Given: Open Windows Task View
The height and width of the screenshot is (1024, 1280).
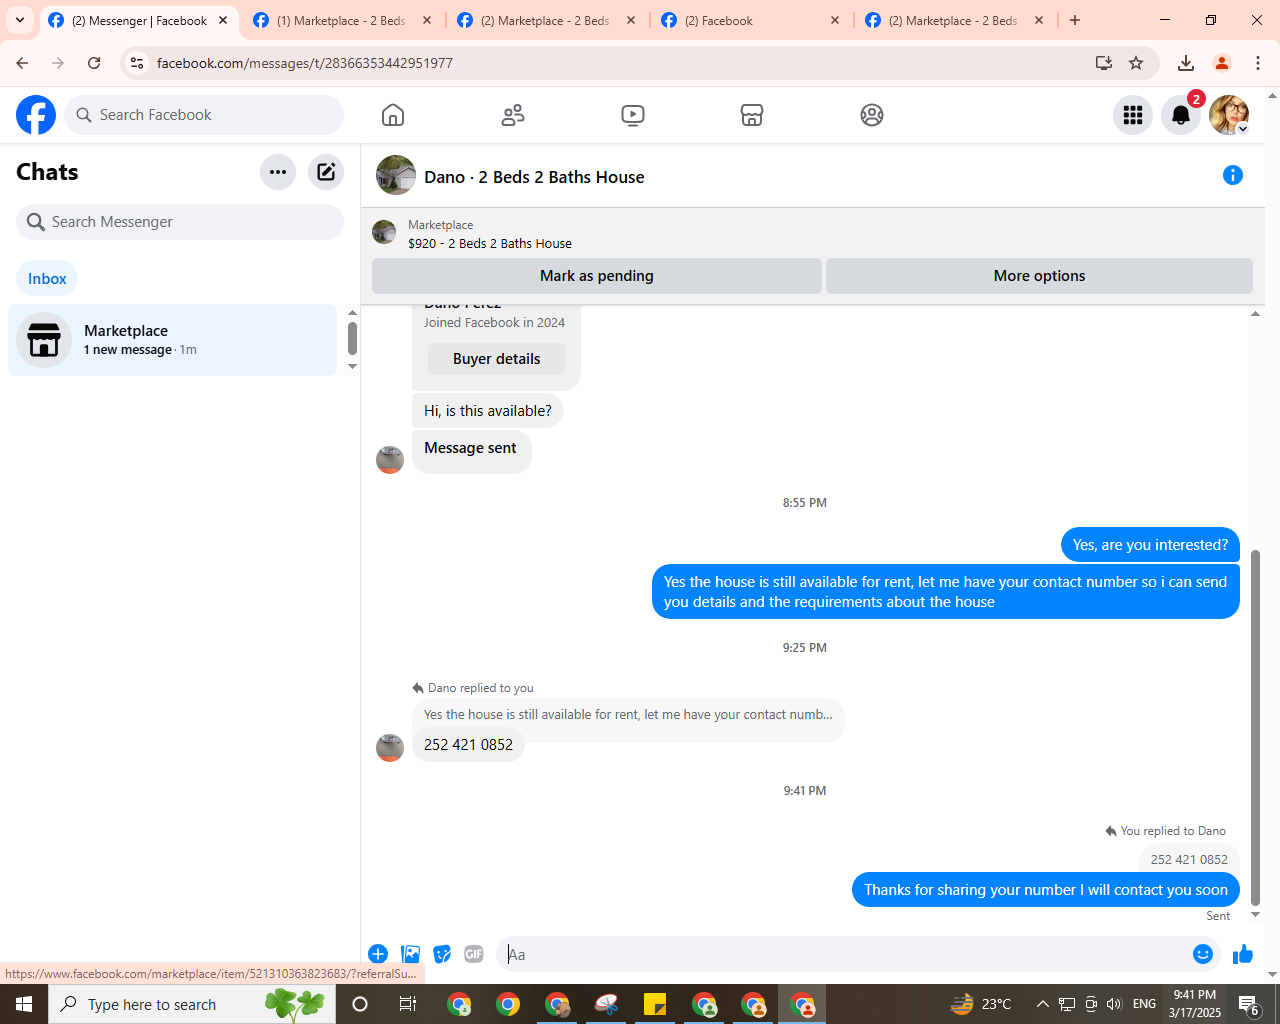Looking at the screenshot, I should (x=408, y=1004).
